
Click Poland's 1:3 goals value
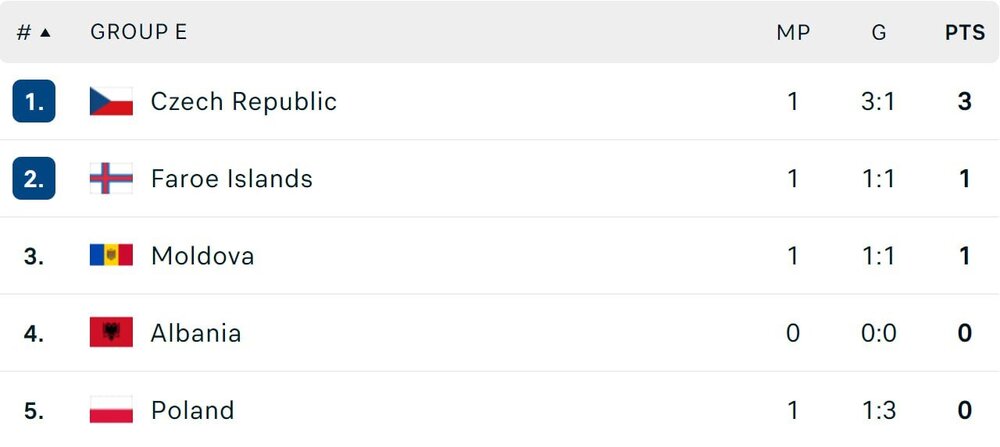pyautogui.click(x=879, y=410)
